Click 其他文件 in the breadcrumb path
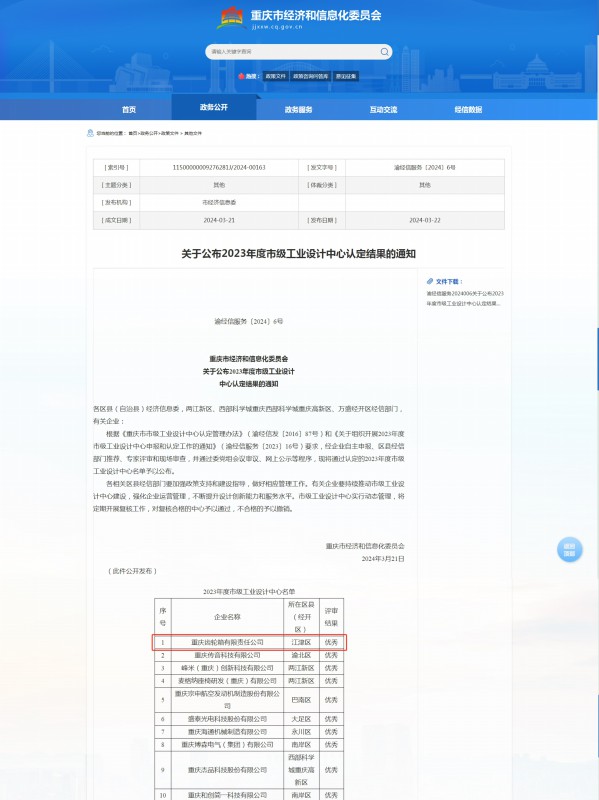This screenshot has height=800, width=599. pyautogui.click(x=193, y=133)
